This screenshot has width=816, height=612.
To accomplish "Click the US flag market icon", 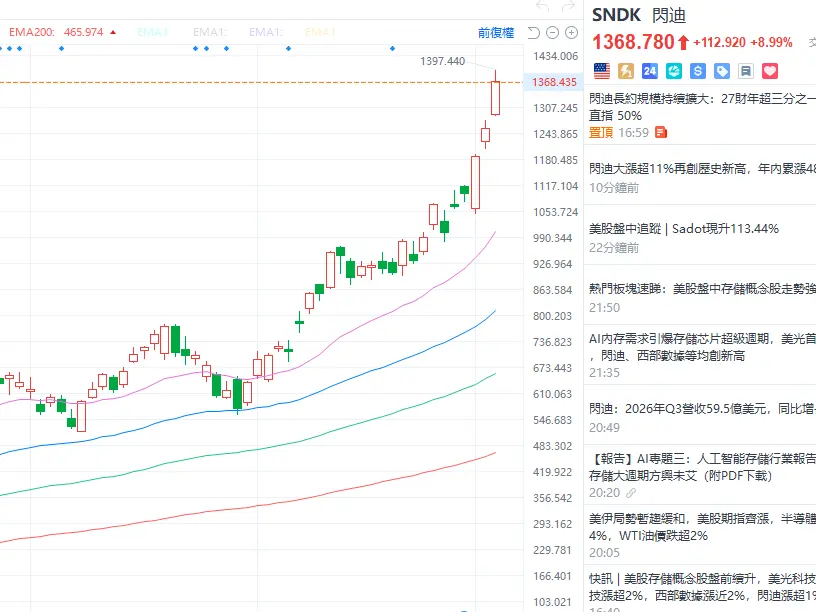I will [x=602, y=71].
